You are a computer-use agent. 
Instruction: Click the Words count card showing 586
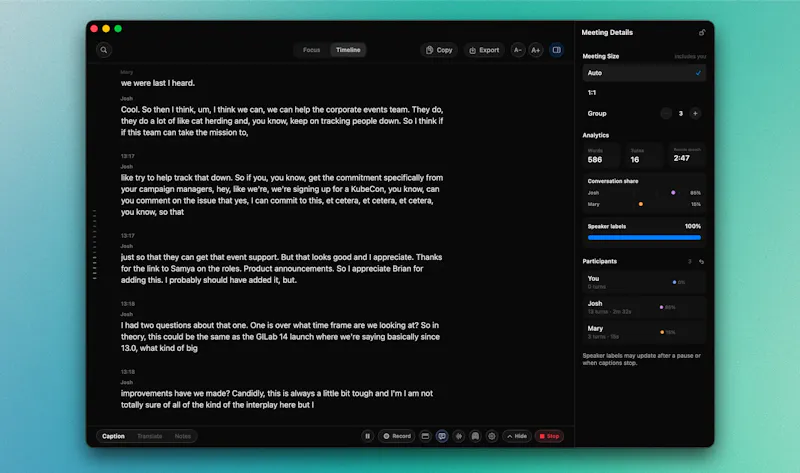tap(601, 156)
